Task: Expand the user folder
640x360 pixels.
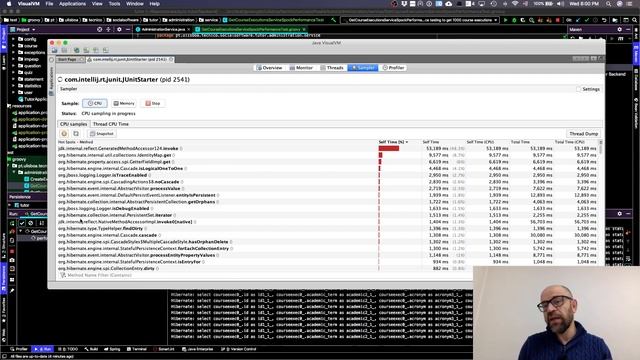Action: (13, 92)
